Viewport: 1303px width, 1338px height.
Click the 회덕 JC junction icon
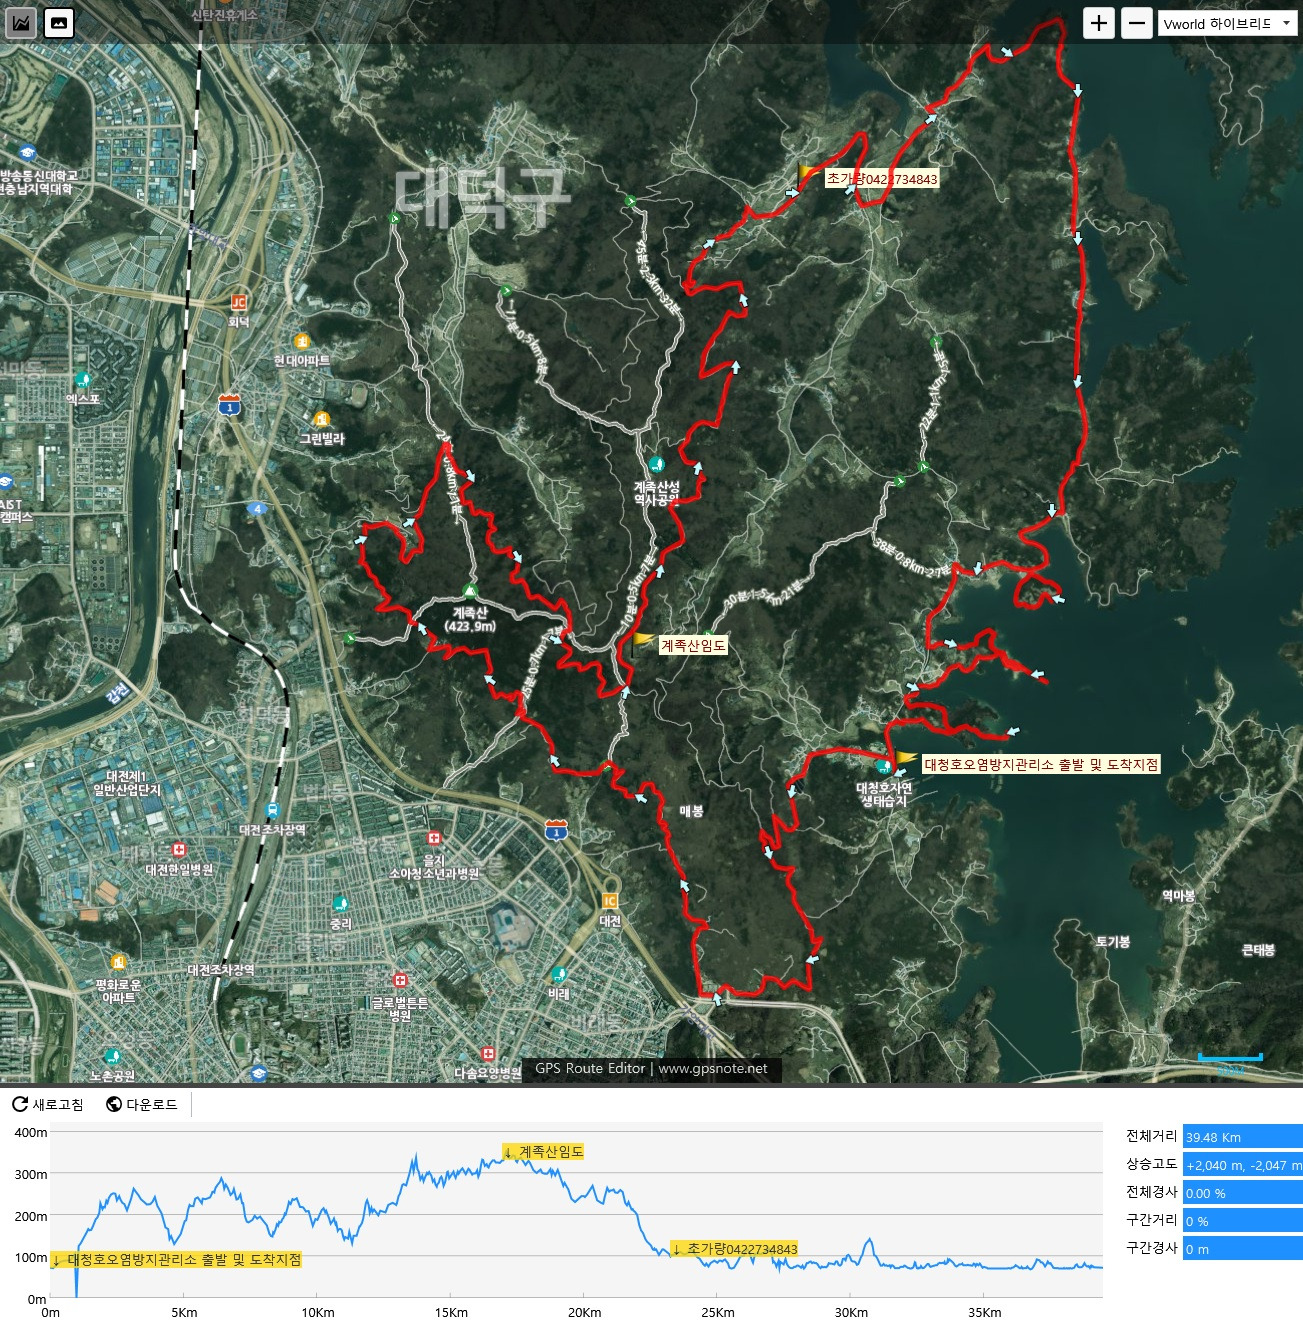pyautogui.click(x=238, y=302)
